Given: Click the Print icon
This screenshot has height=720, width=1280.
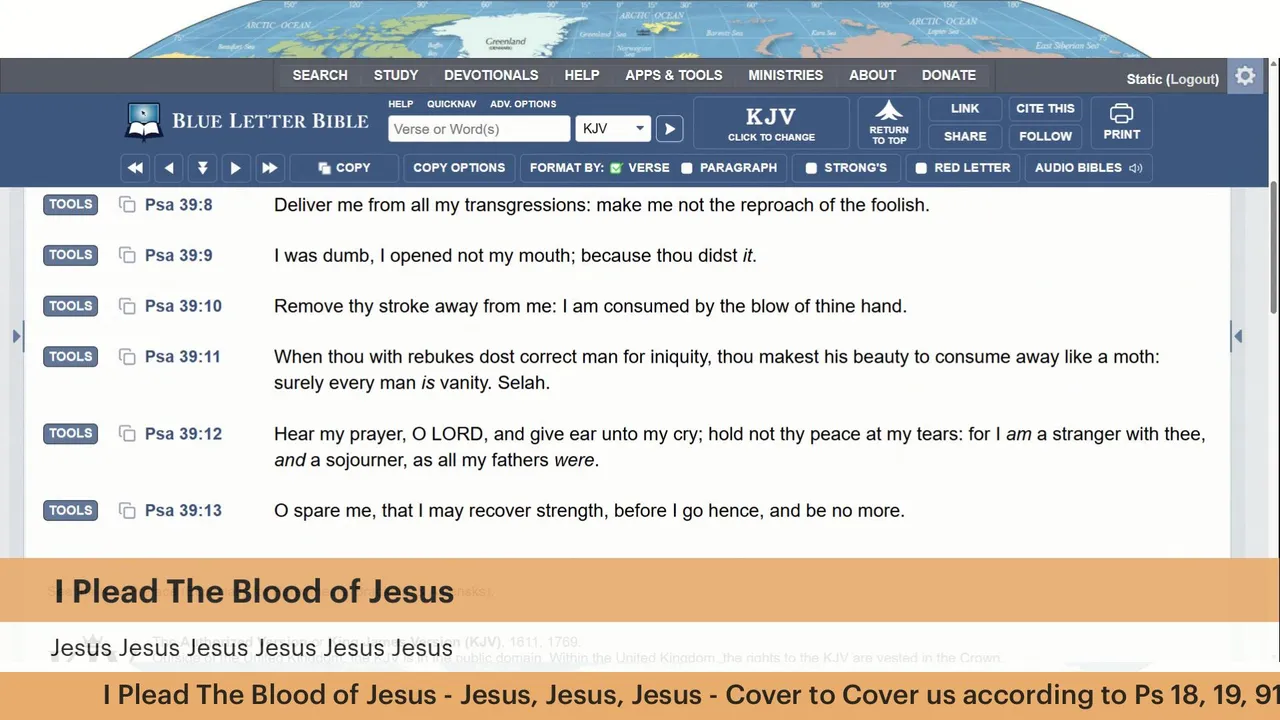Looking at the screenshot, I should pos(1122,123).
